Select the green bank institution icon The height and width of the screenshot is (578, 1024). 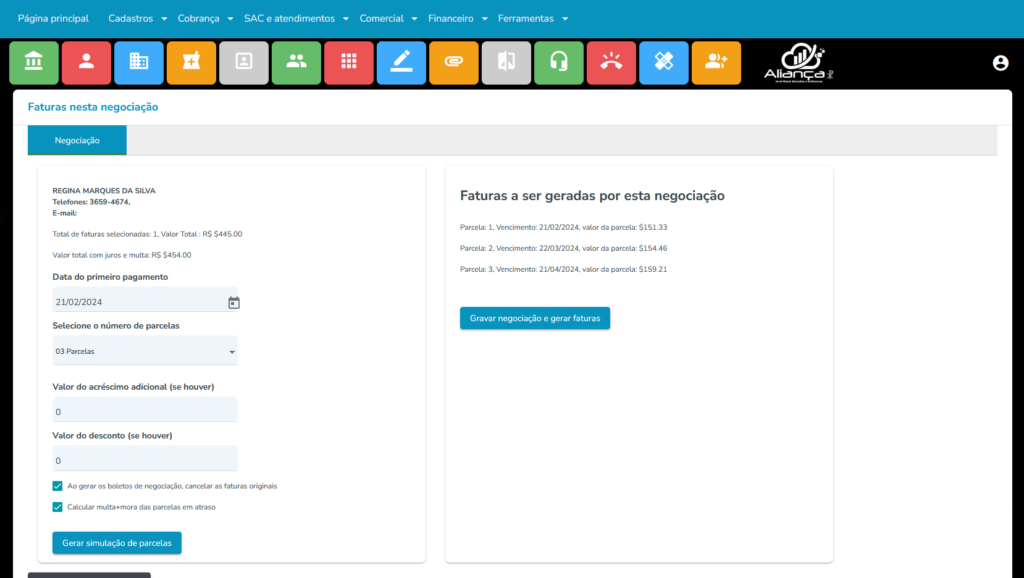click(34, 62)
